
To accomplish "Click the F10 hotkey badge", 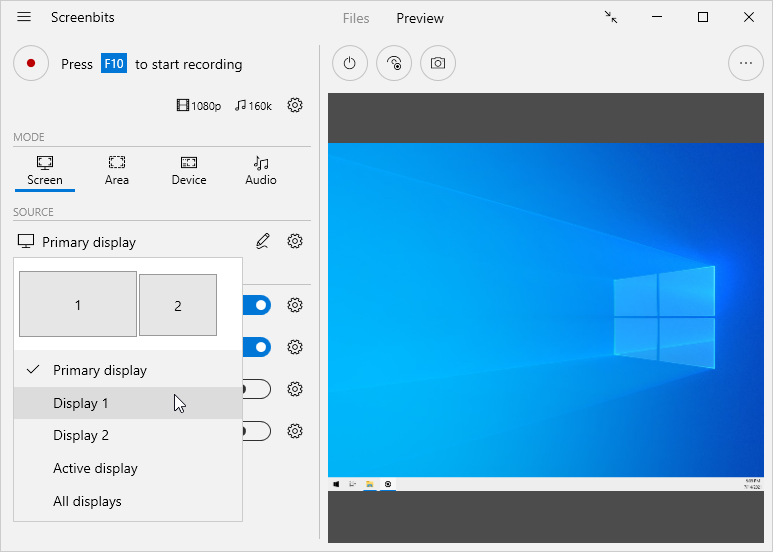I will click(114, 64).
